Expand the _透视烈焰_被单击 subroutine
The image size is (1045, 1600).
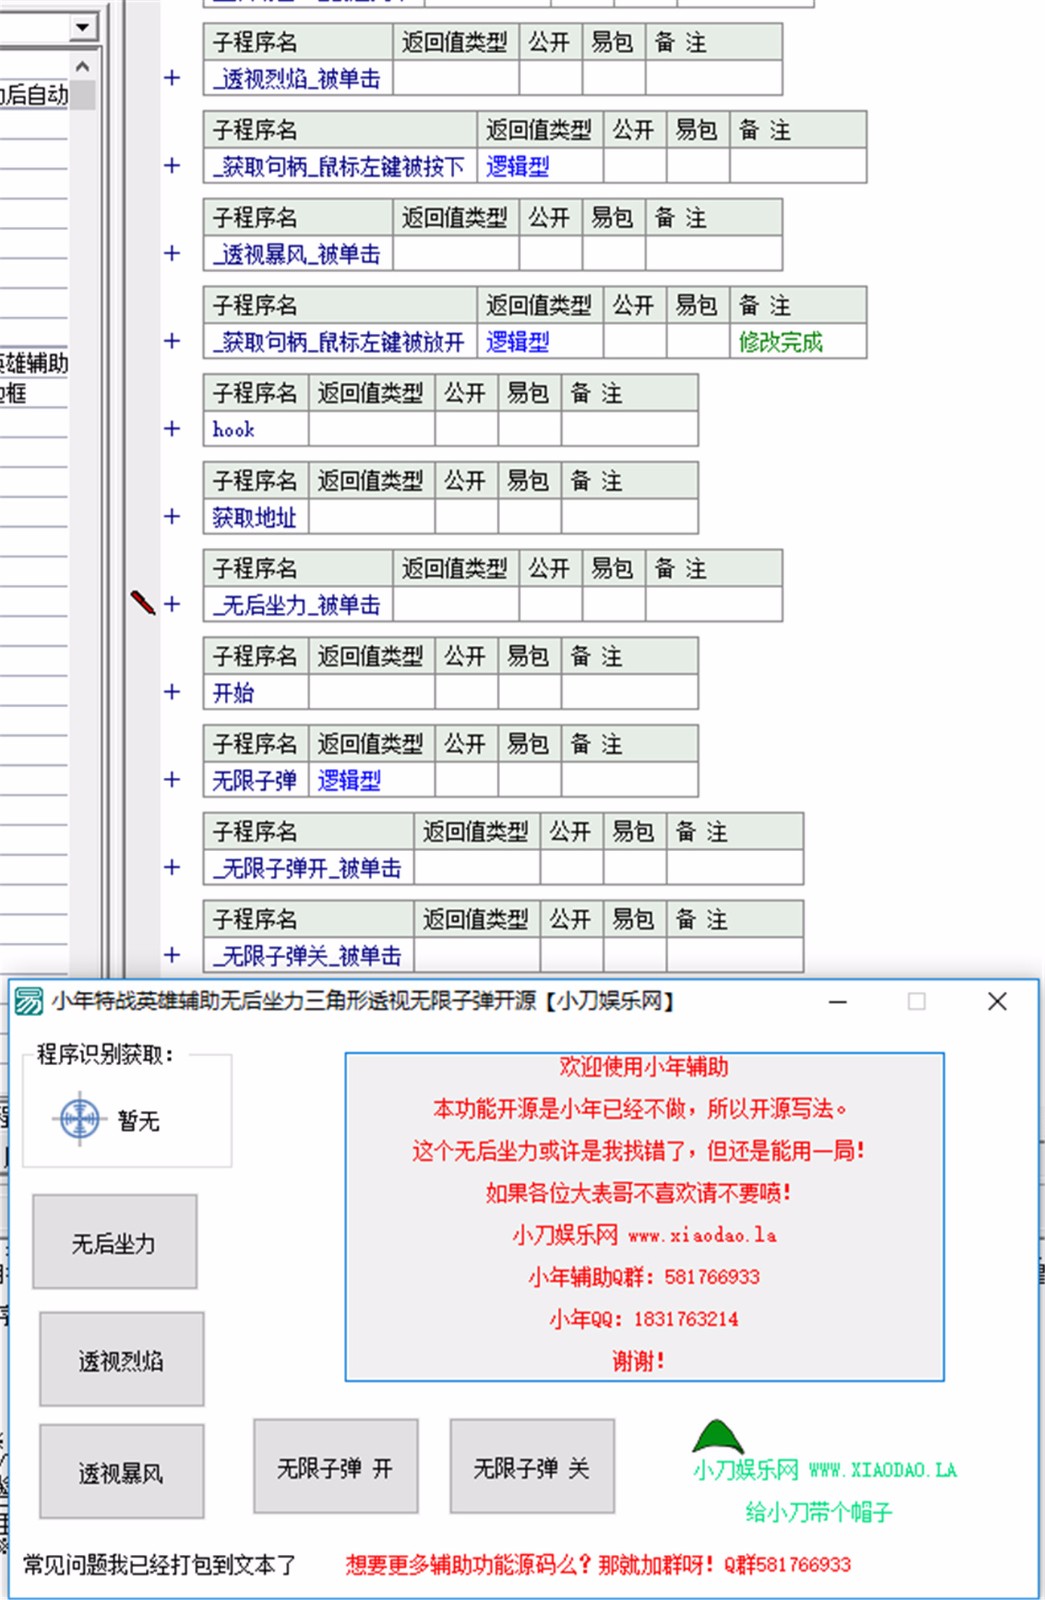click(172, 78)
